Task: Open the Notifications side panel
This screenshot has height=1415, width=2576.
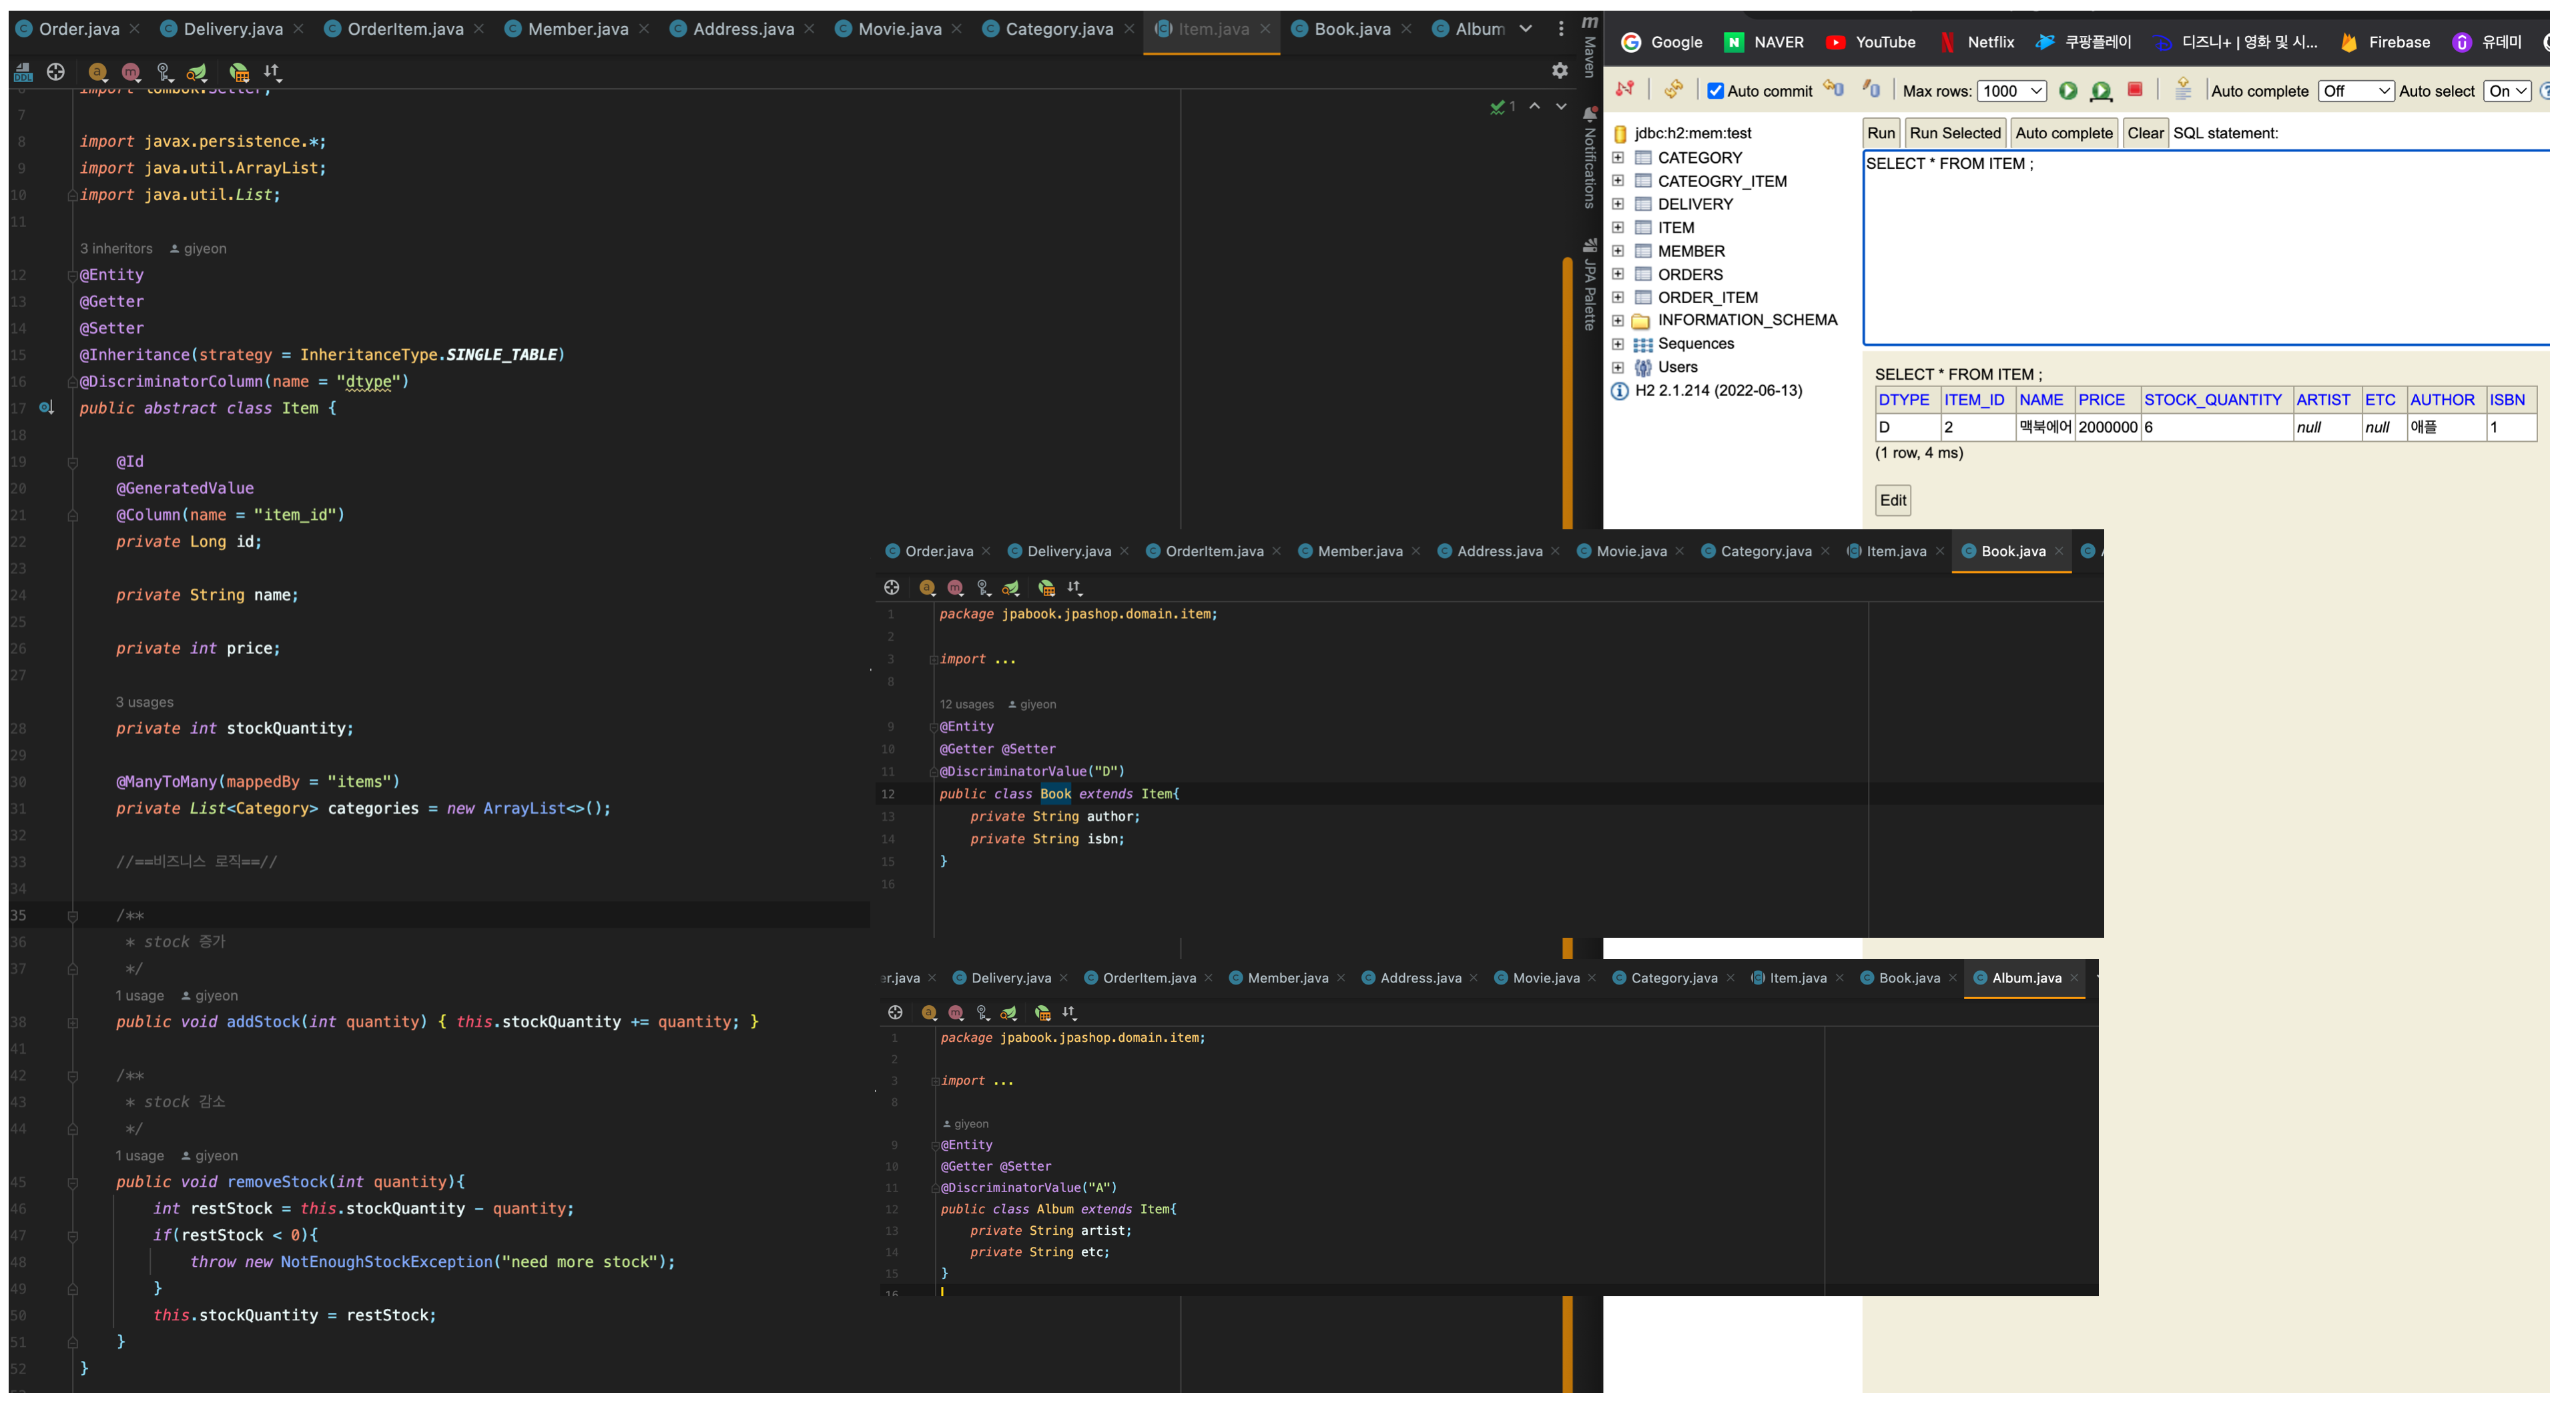Action: coord(1590,157)
